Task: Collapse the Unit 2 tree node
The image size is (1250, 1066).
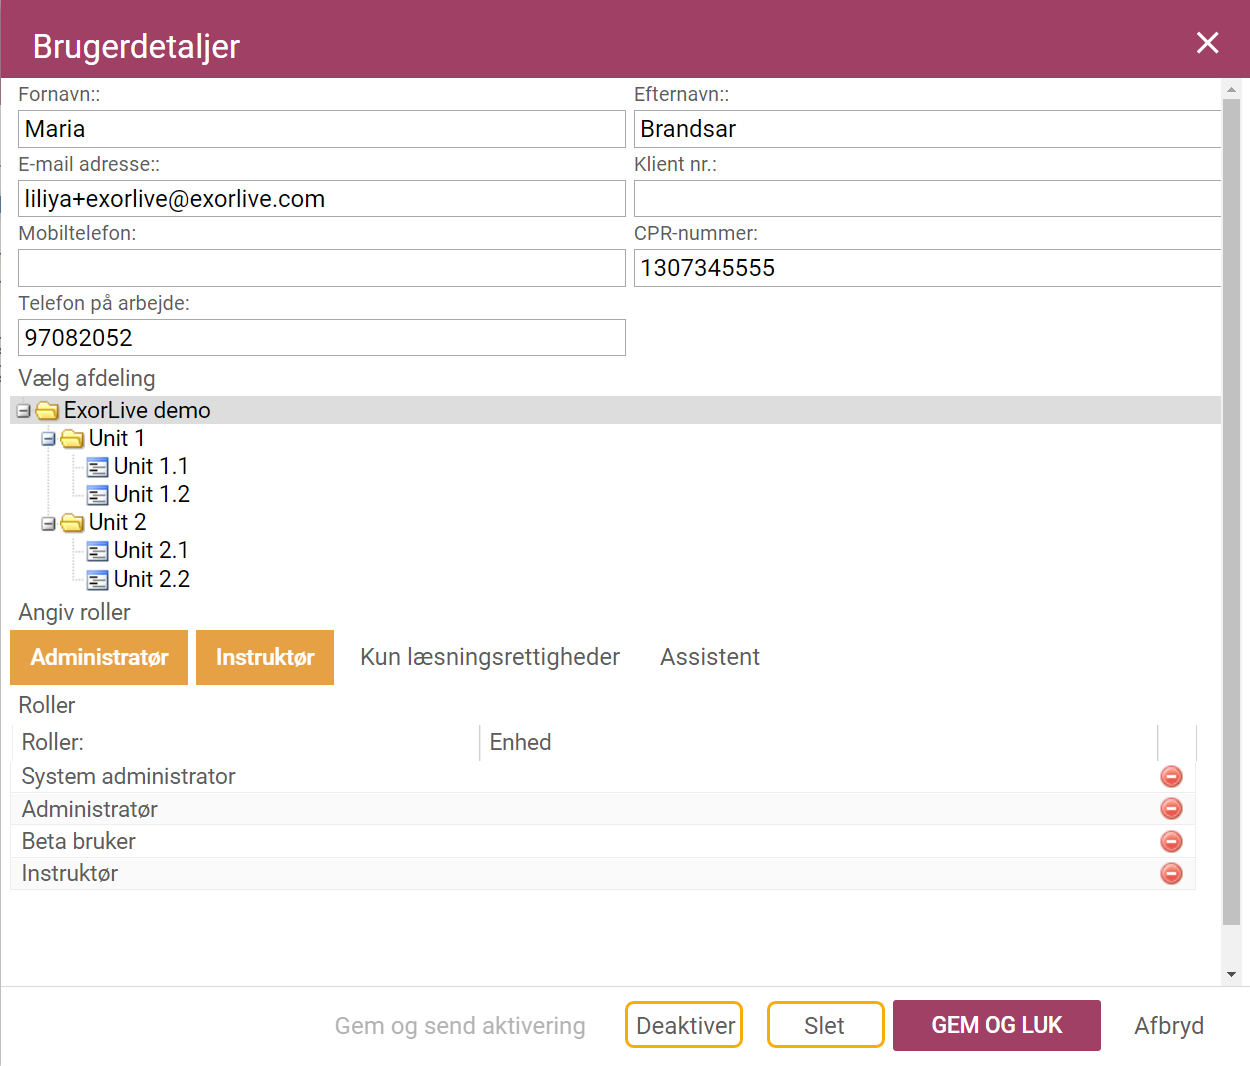Action: [48, 523]
